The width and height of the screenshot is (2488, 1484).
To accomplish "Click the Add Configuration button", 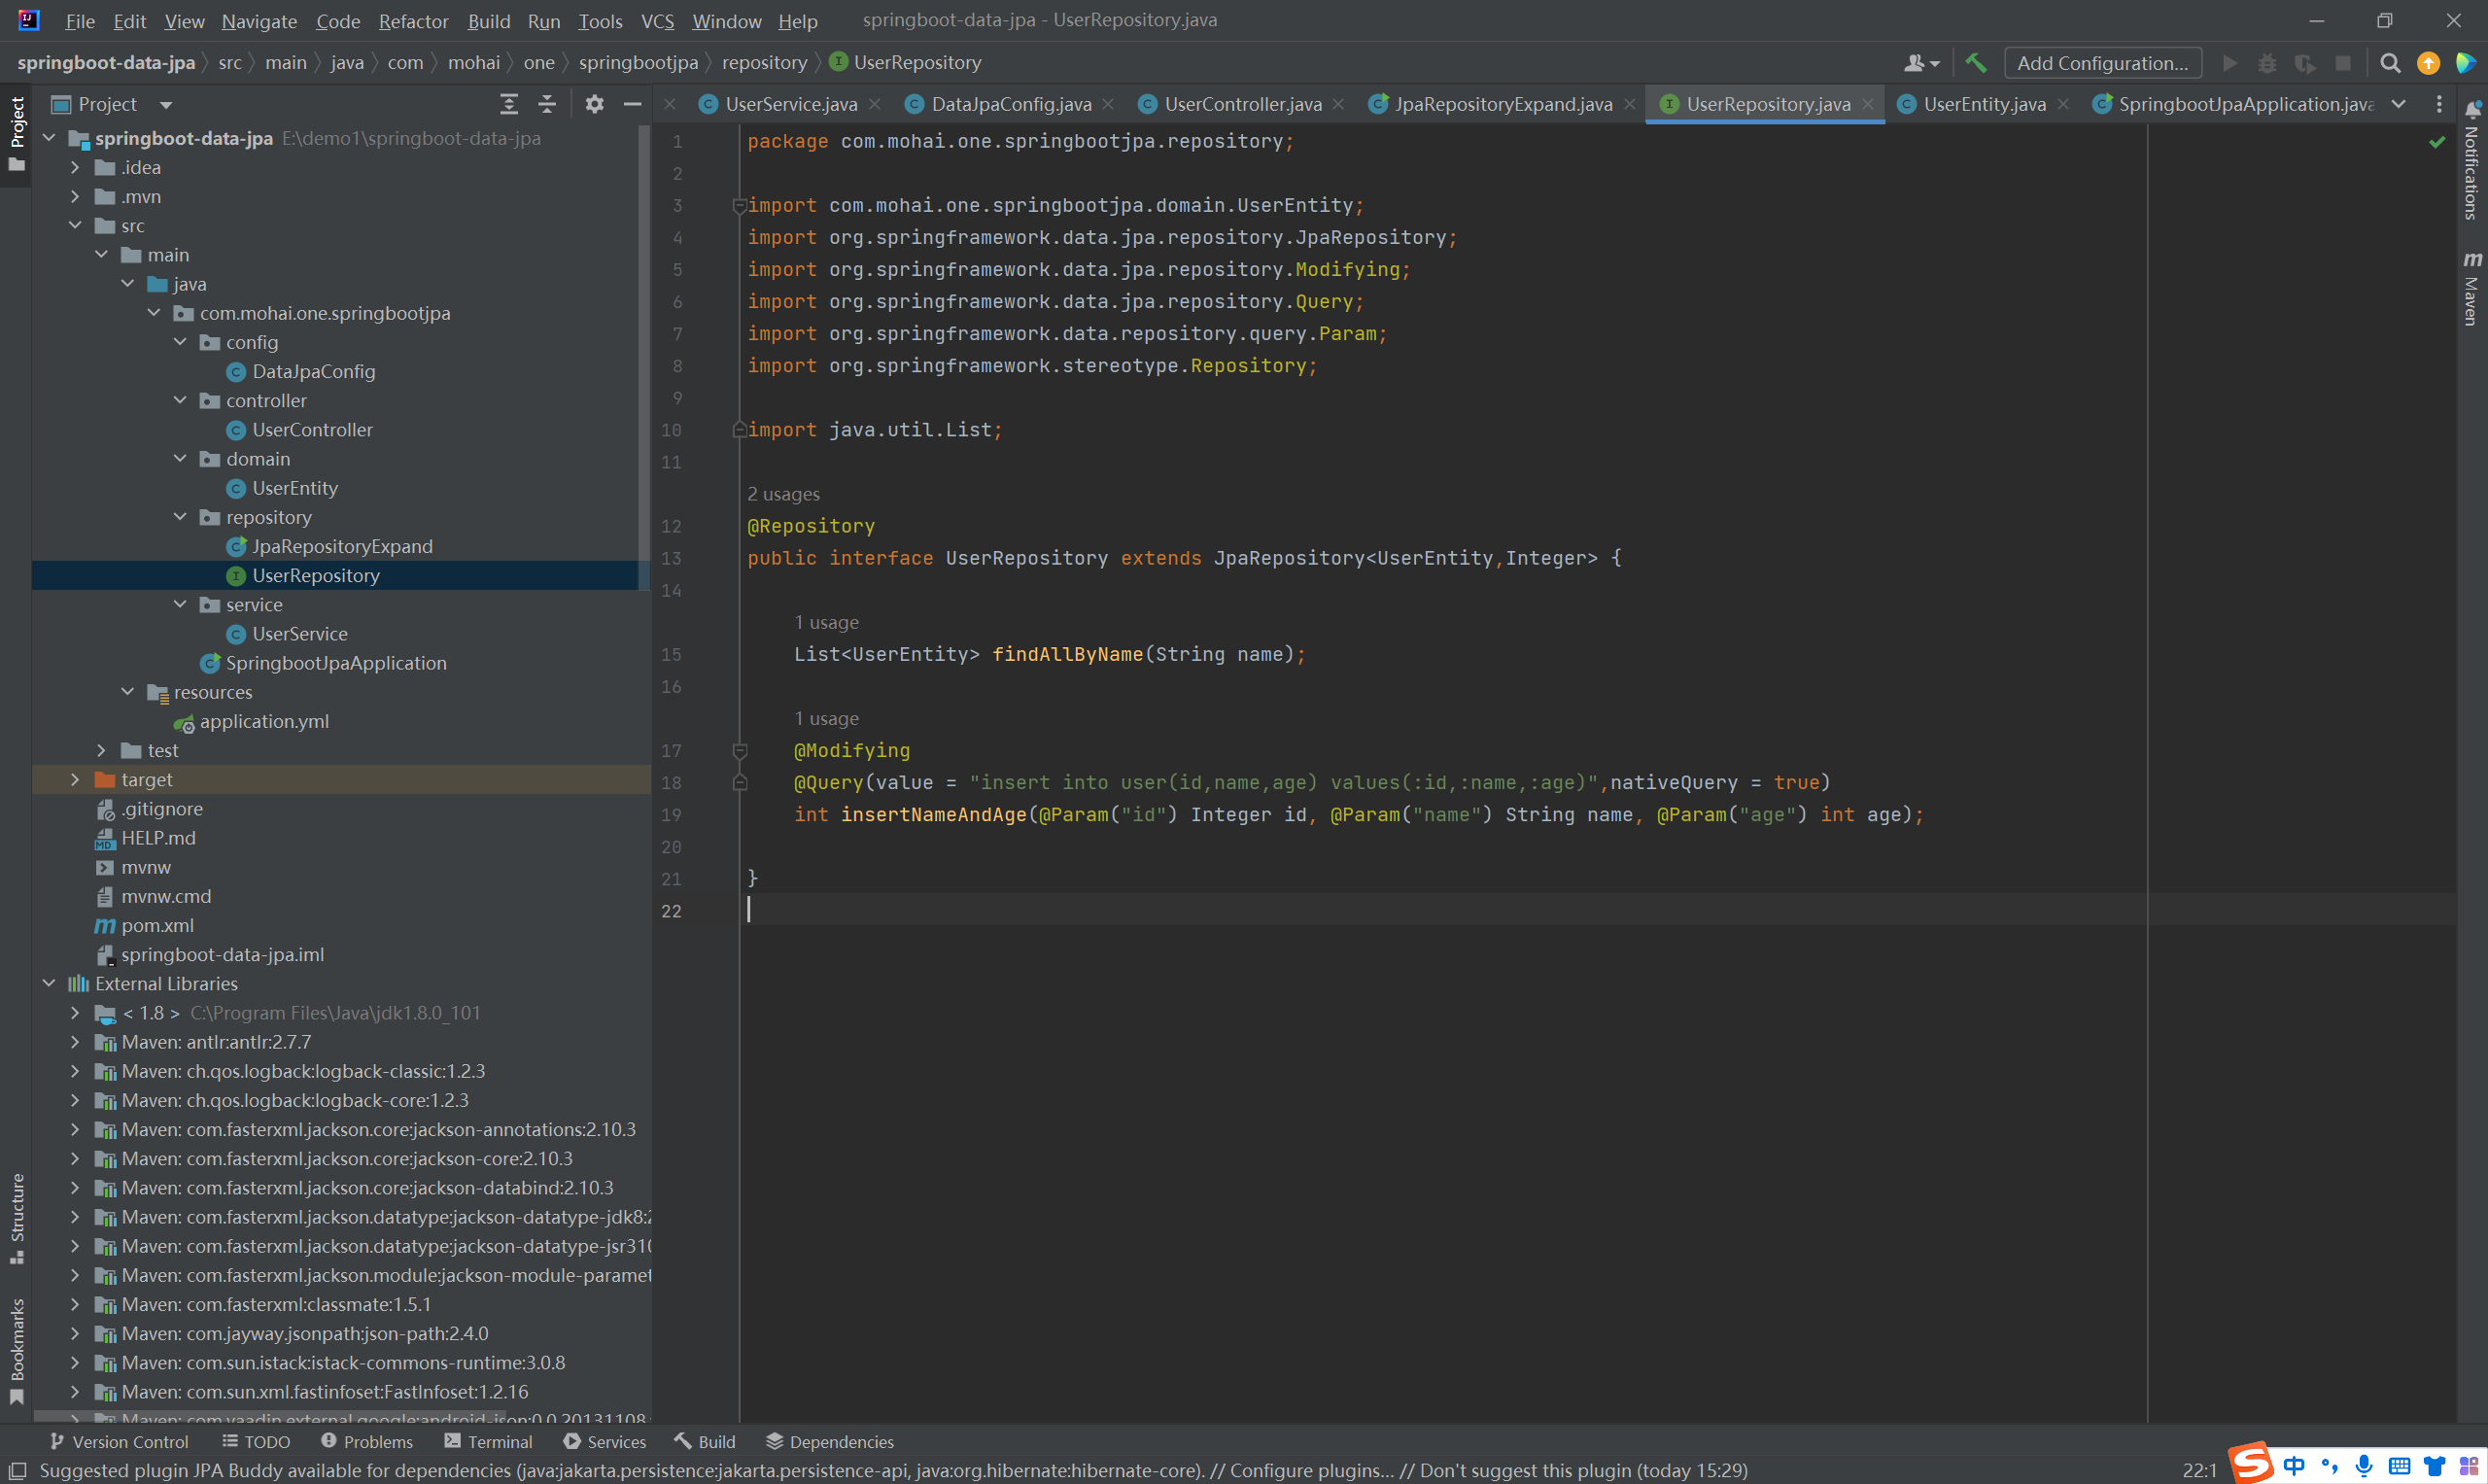I will tap(2102, 63).
